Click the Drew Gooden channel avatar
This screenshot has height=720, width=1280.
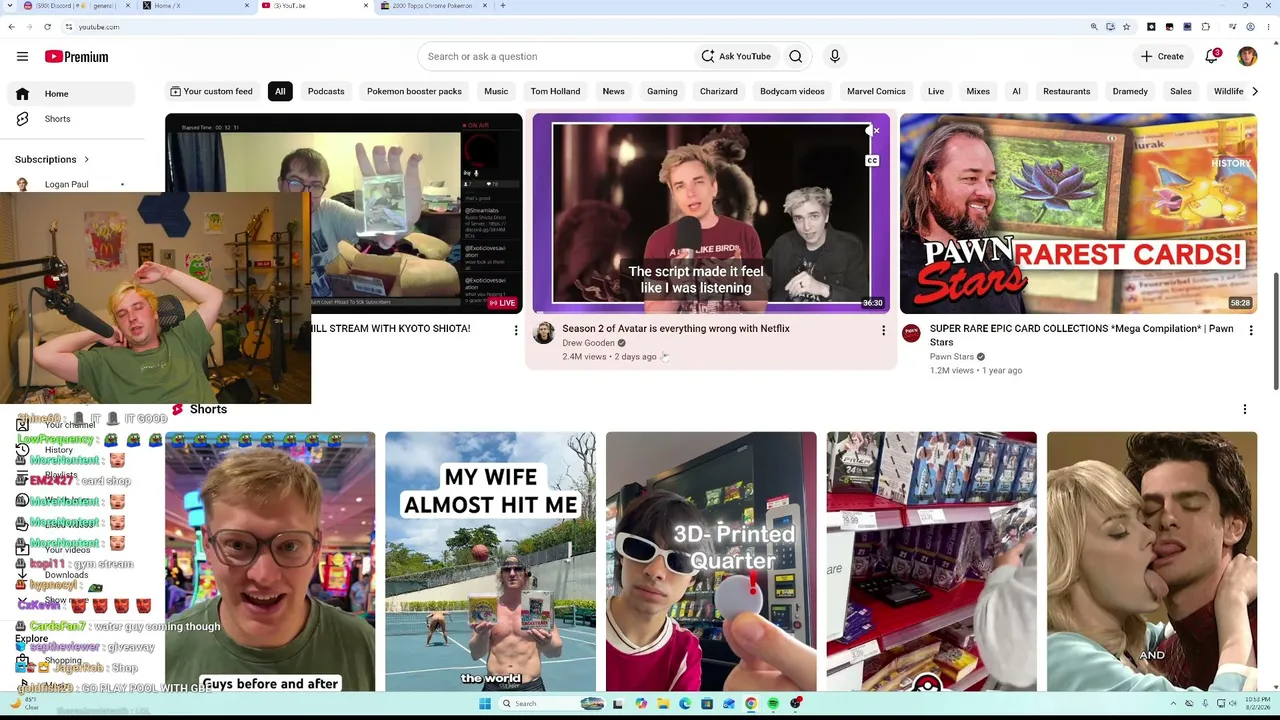coord(543,333)
